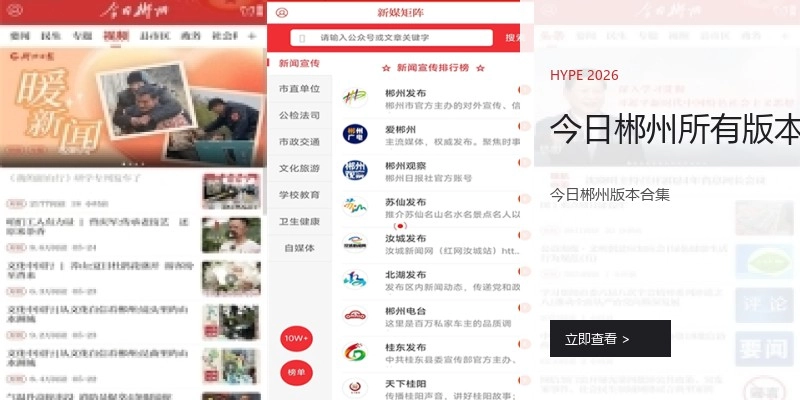This screenshot has width=800, height=400.
Task: Click the 郴州电台 account name
Action: pos(406,311)
